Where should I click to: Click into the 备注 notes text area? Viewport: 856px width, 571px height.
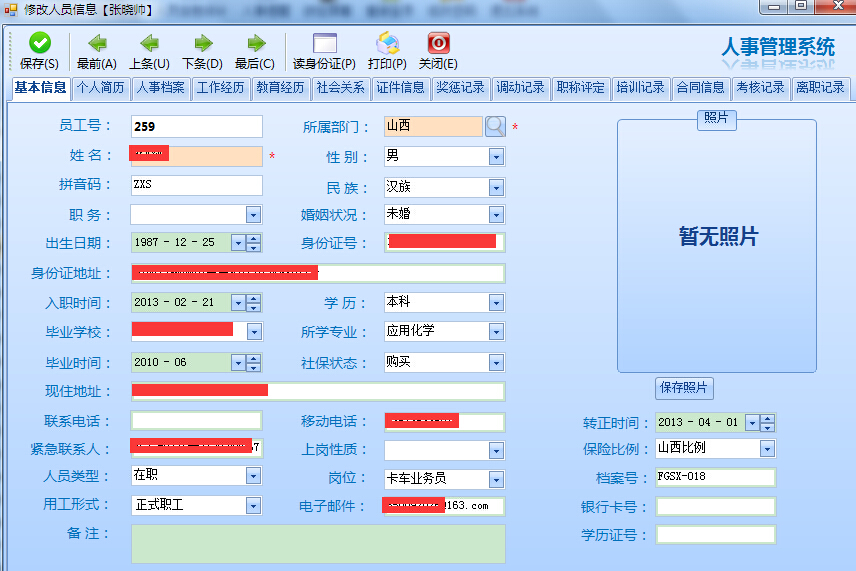pos(318,544)
